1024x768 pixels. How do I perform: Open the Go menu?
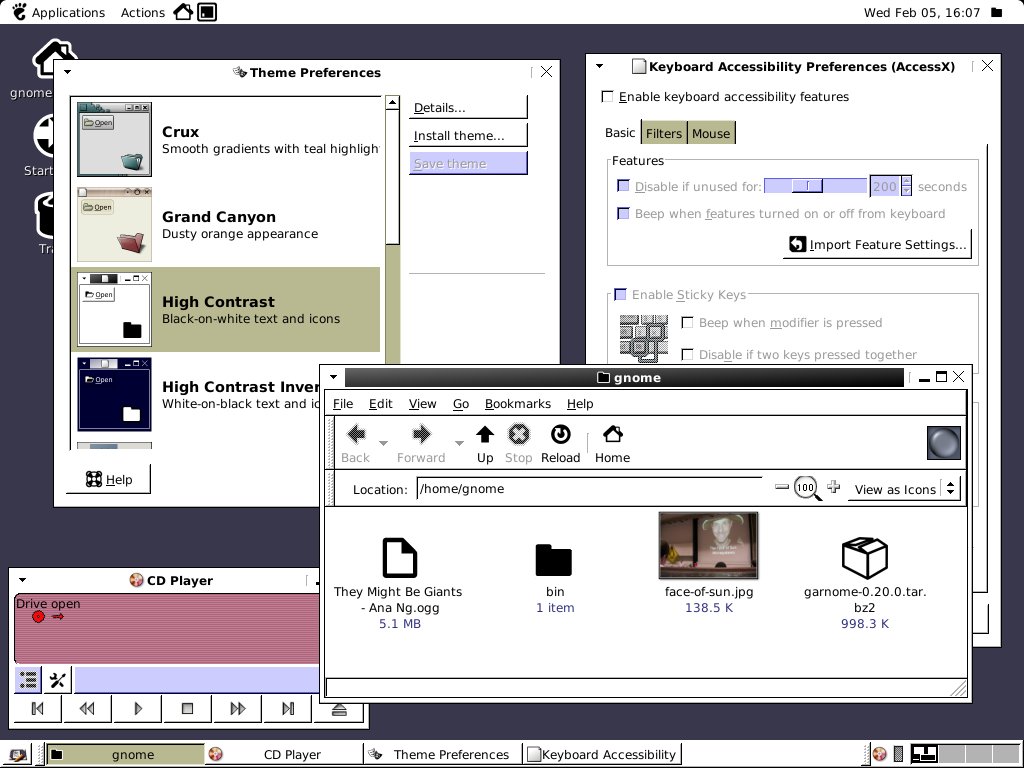(x=461, y=404)
